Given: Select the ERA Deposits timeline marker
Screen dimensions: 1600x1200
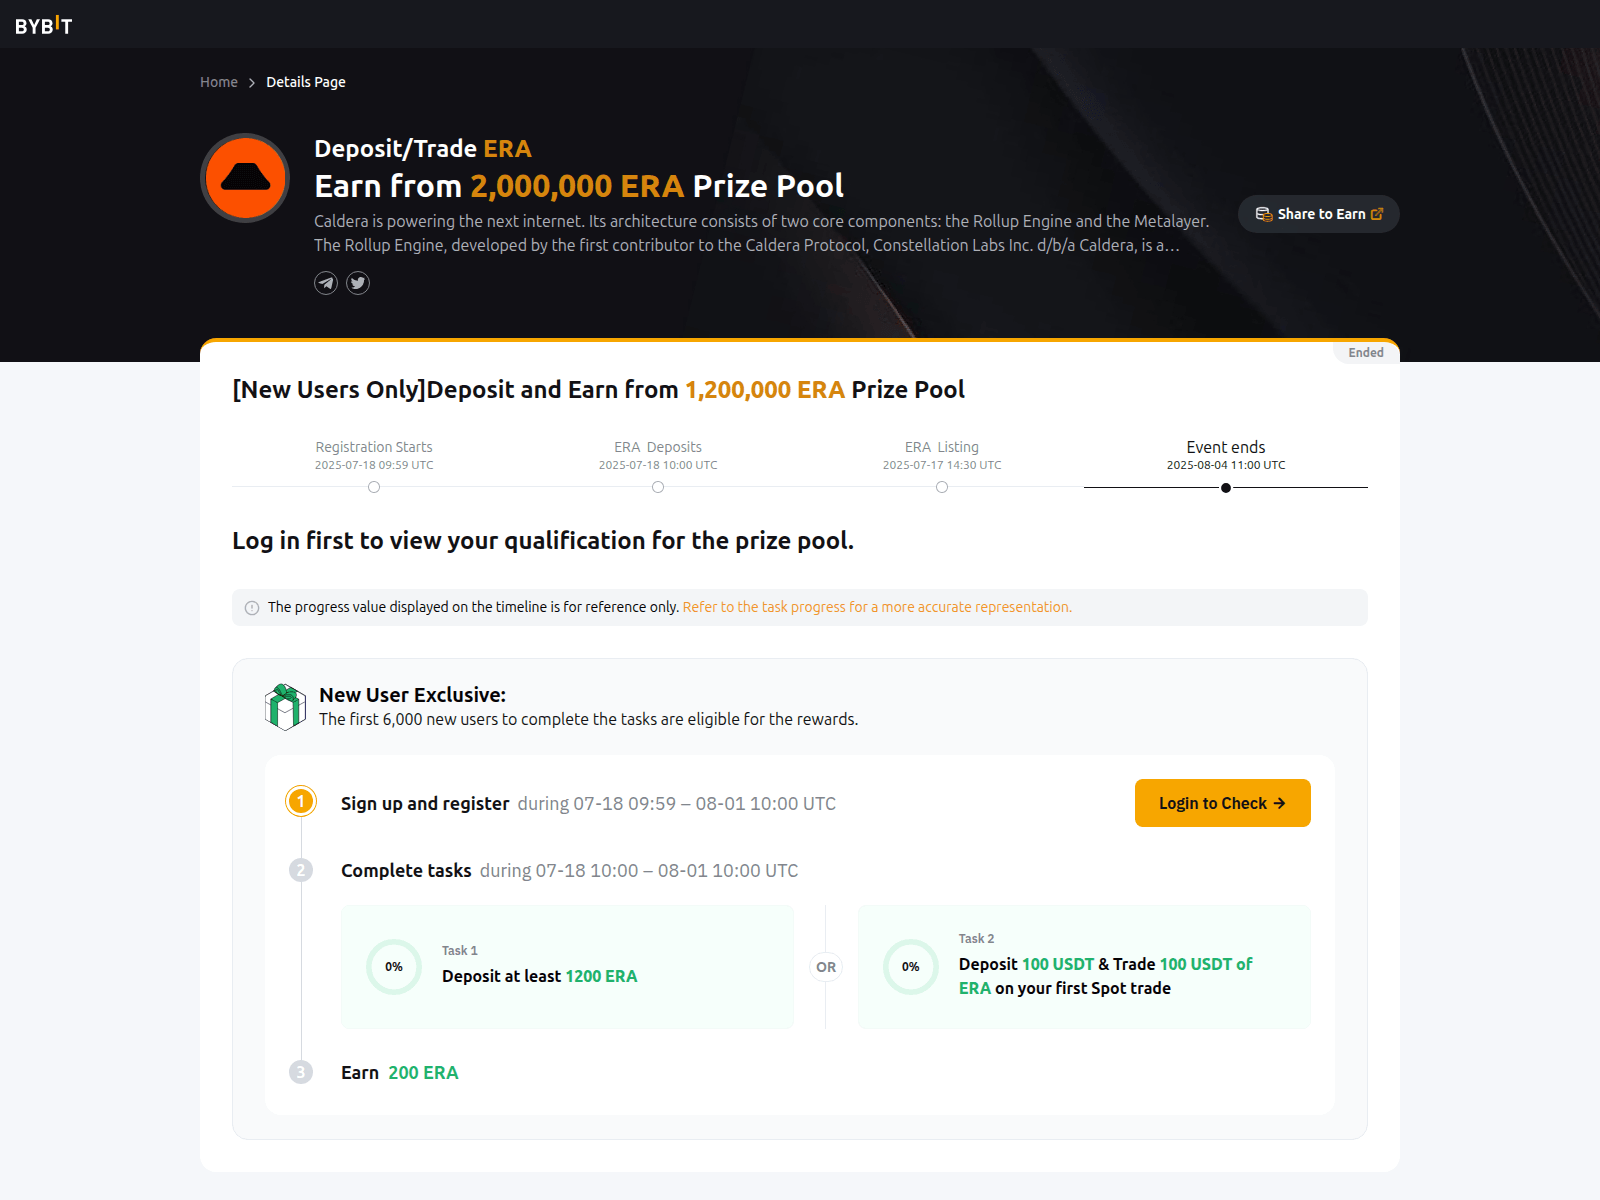Looking at the screenshot, I should tap(658, 487).
